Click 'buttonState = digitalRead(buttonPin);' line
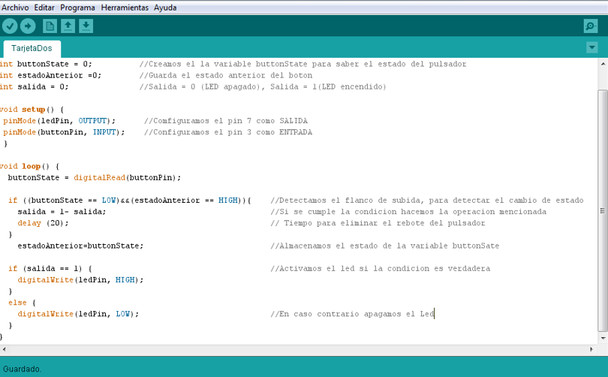Screen dimensions: 608x377 (x=94, y=178)
